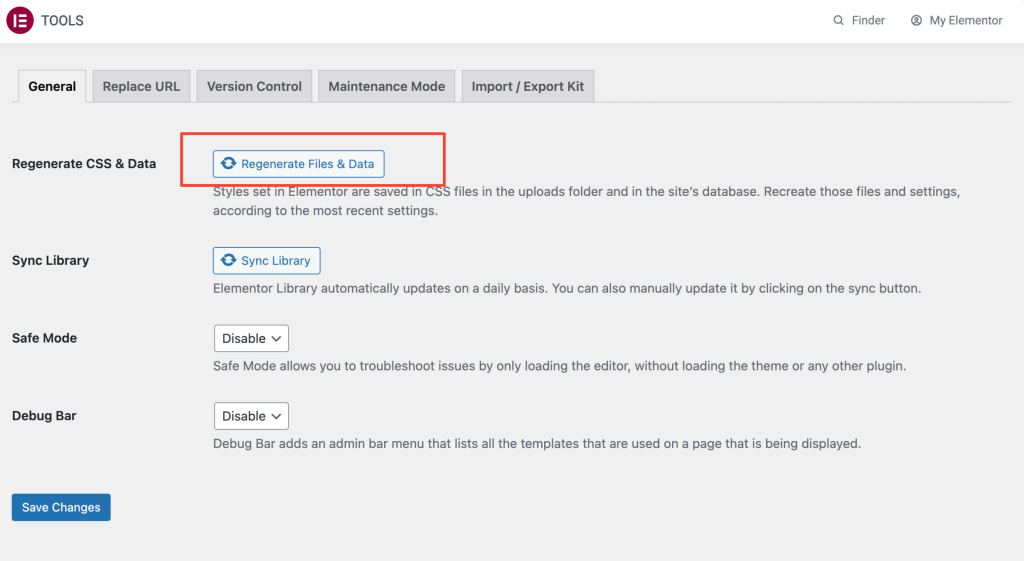Click the TOOLS page title
Image resolution: width=1024 pixels, height=561 pixels.
62,20
